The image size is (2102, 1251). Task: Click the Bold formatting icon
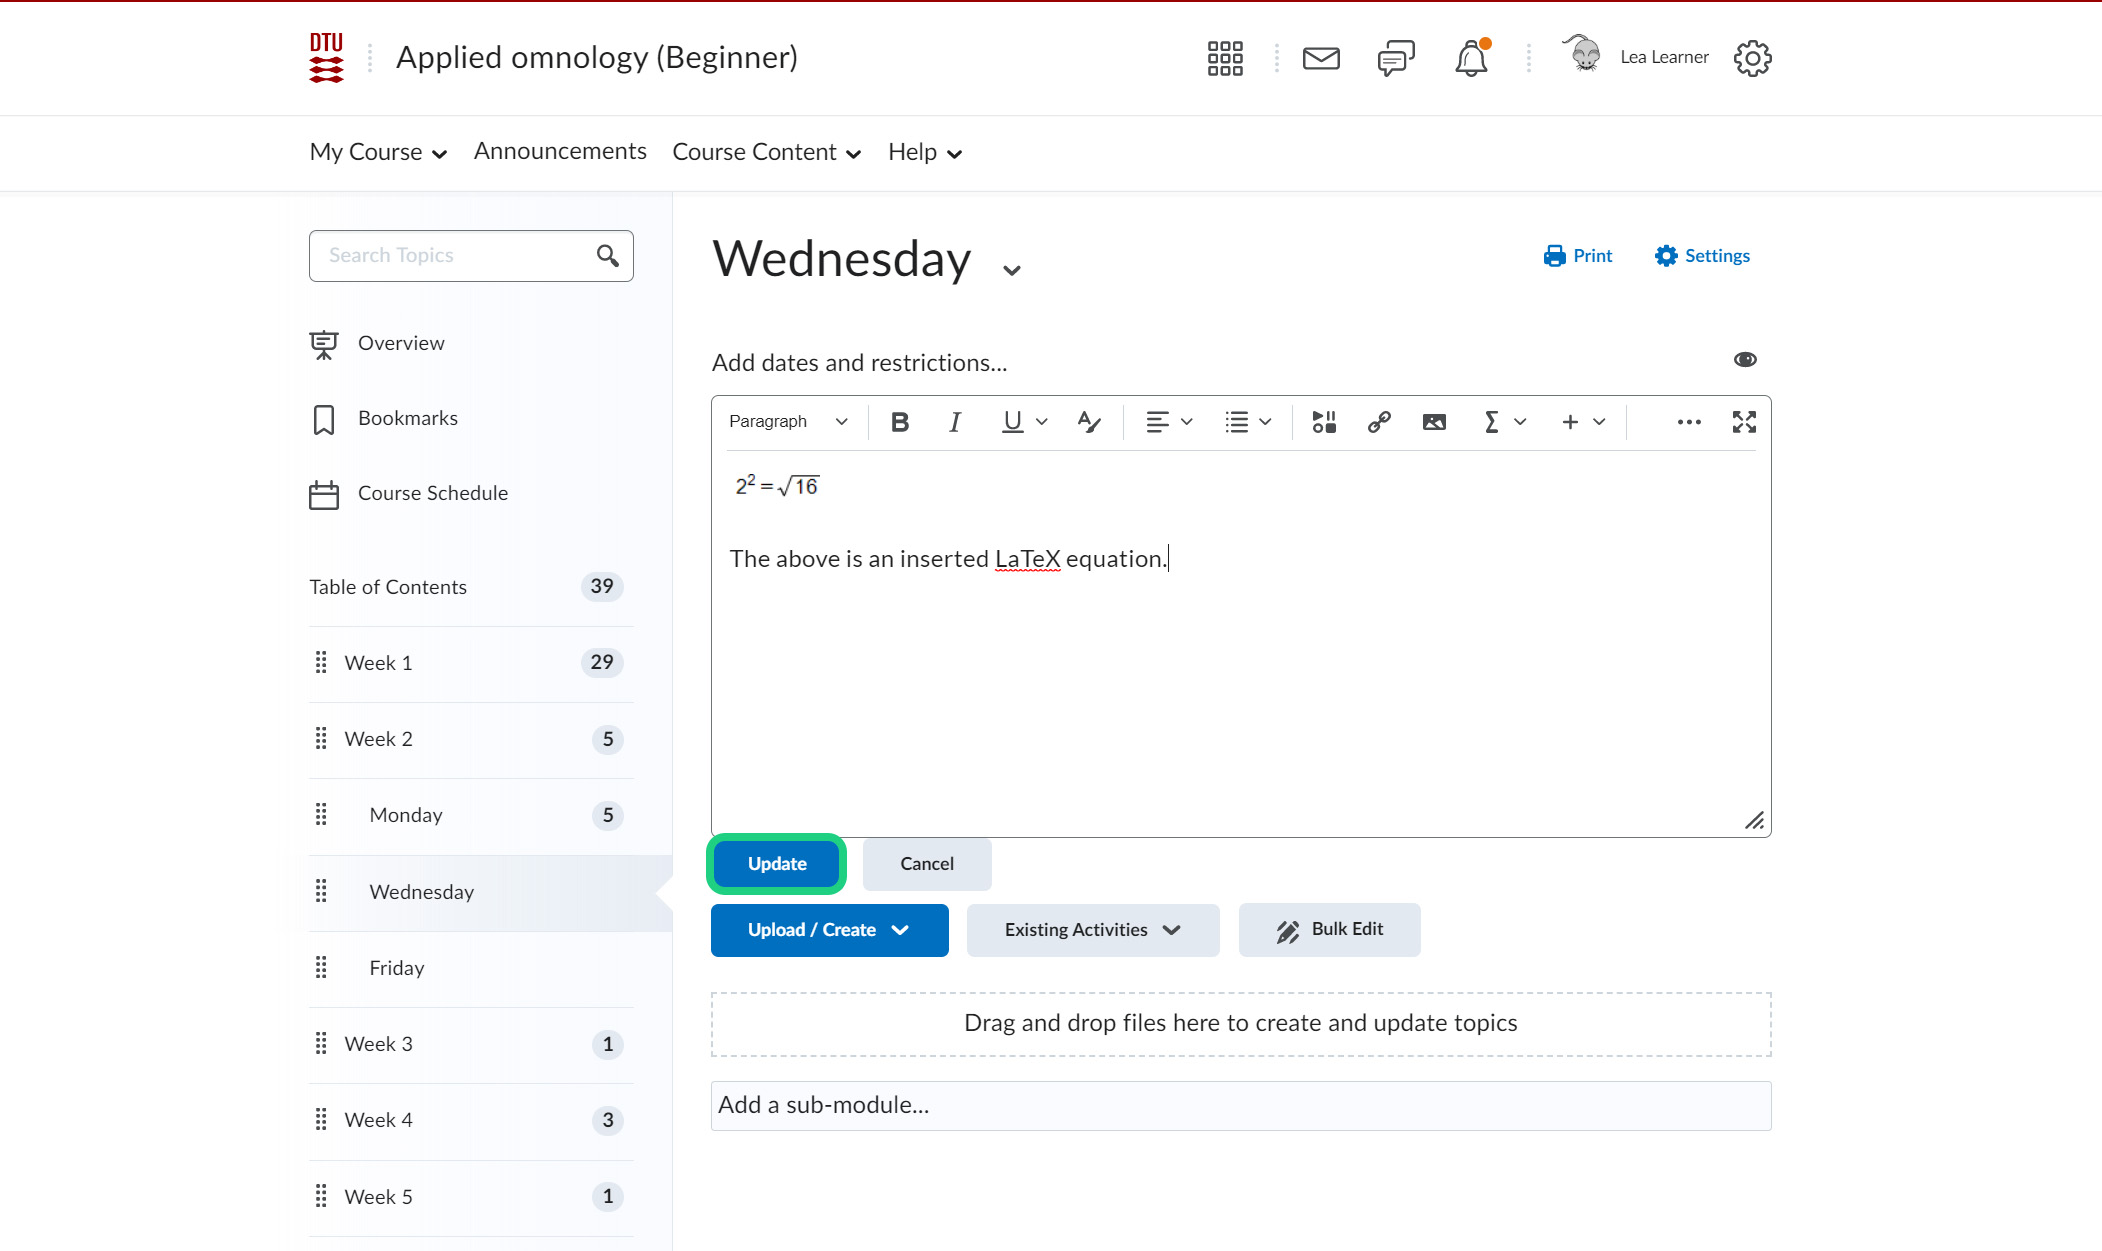pyautogui.click(x=900, y=422)
